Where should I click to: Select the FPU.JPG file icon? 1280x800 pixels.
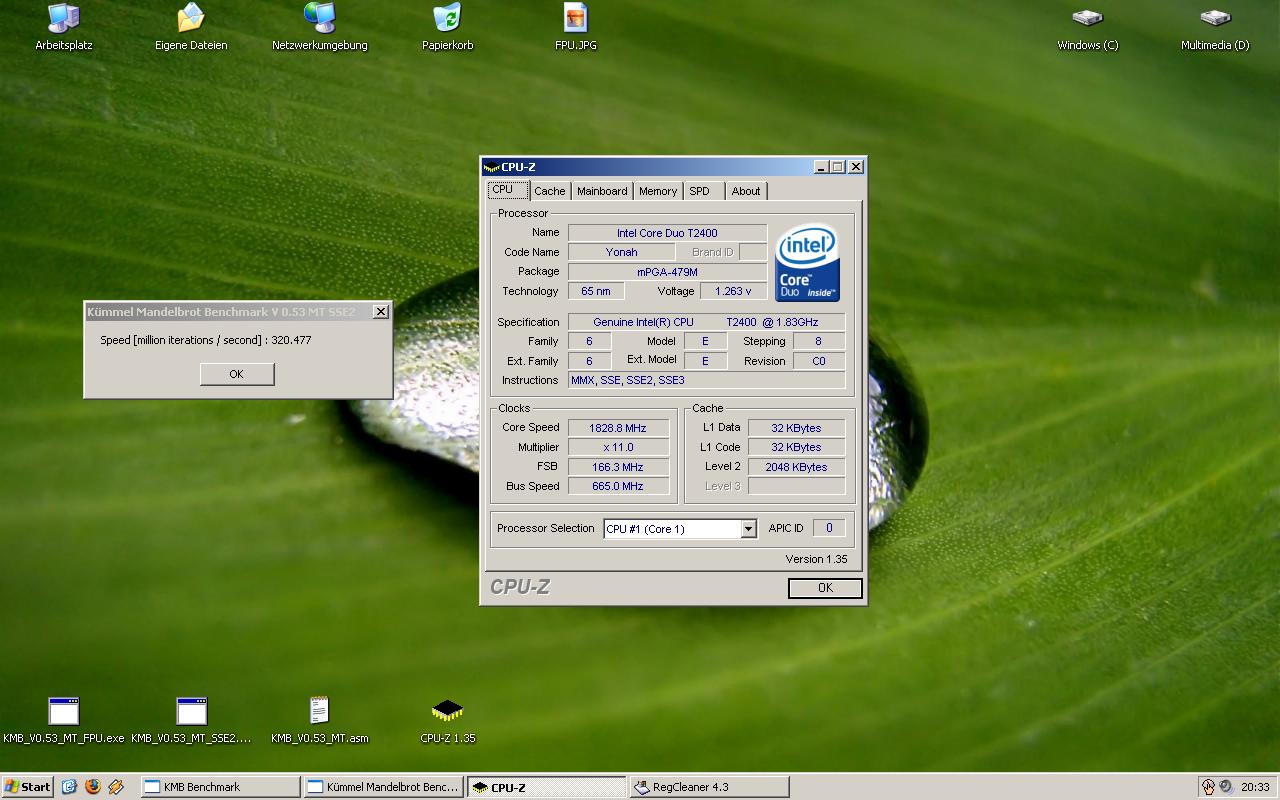coord(576,27)
